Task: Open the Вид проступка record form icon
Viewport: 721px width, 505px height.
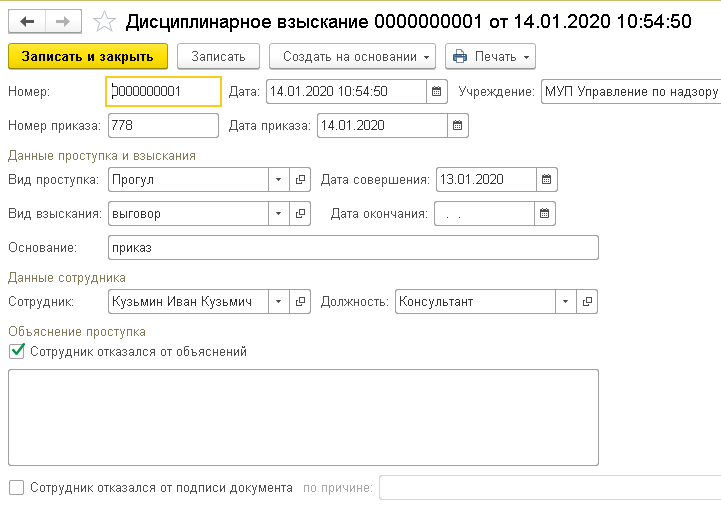Action: point(300,180)
